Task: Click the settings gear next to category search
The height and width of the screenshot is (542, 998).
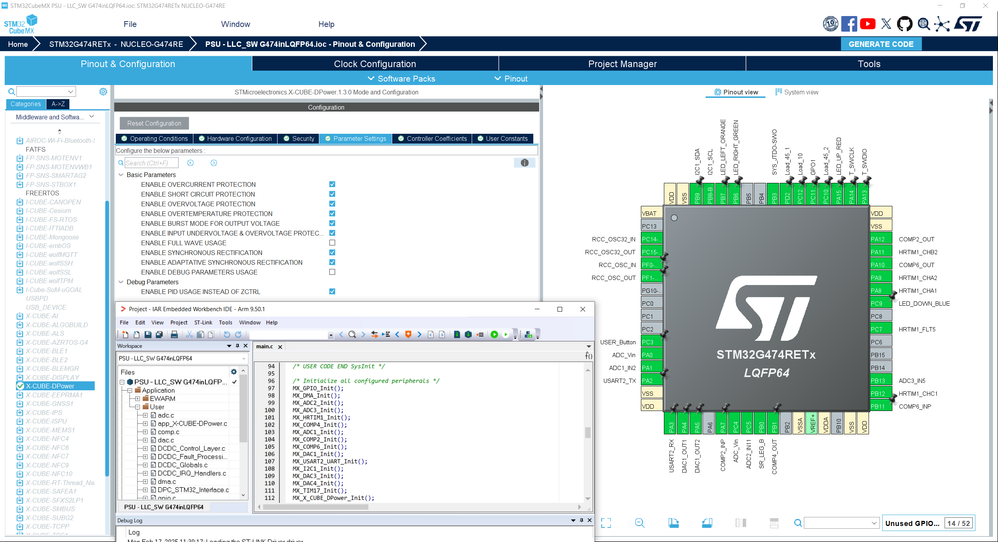Action: coord(103,91)
